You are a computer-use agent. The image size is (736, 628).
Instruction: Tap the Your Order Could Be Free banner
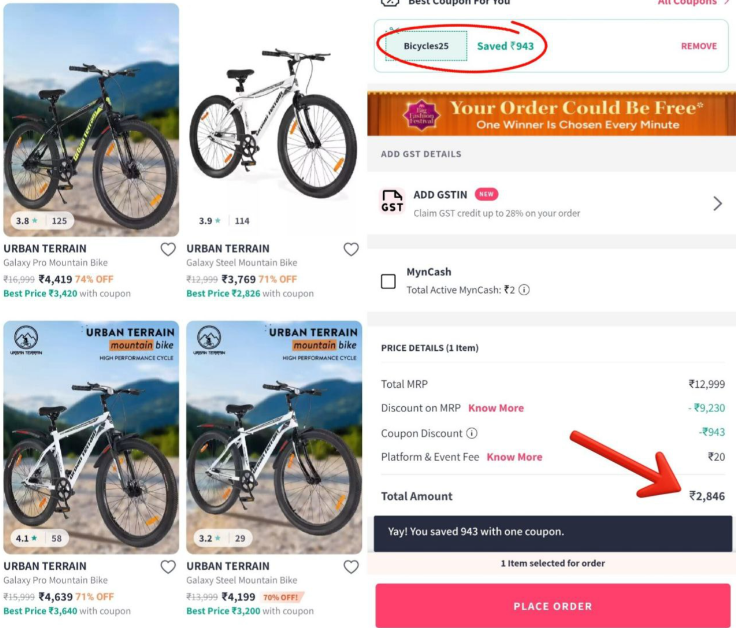coord(550,114)
